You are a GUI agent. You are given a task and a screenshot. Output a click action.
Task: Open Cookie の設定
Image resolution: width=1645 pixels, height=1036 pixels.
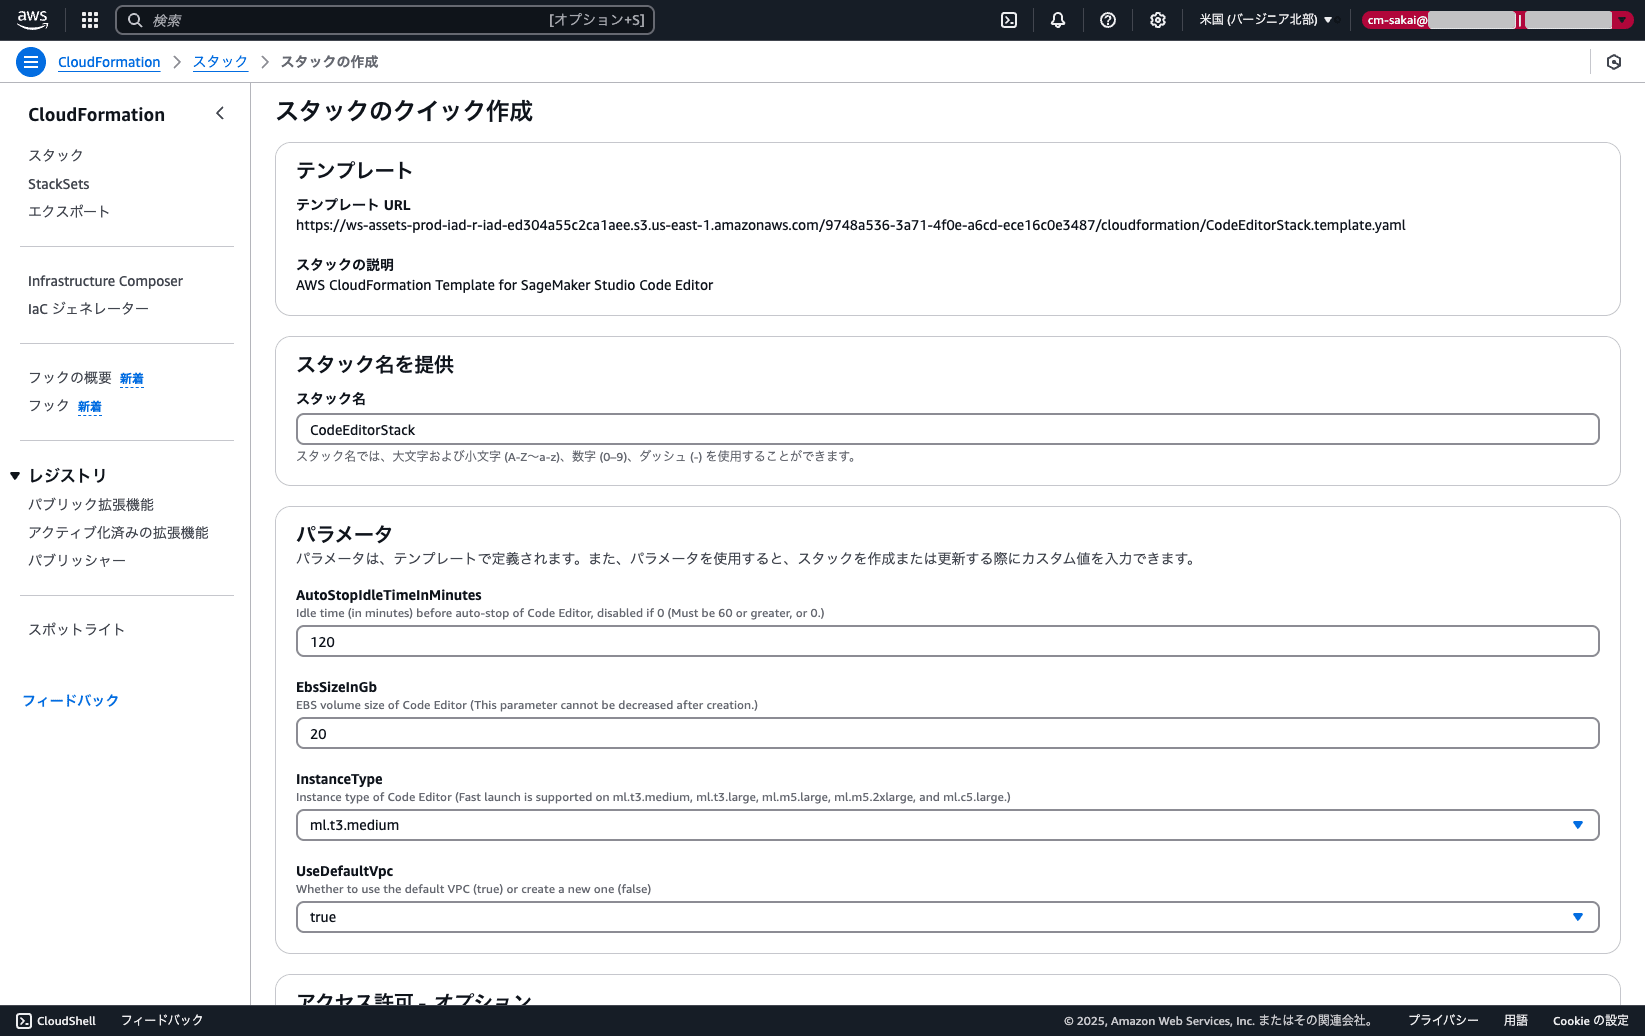pos(1591,1021)
